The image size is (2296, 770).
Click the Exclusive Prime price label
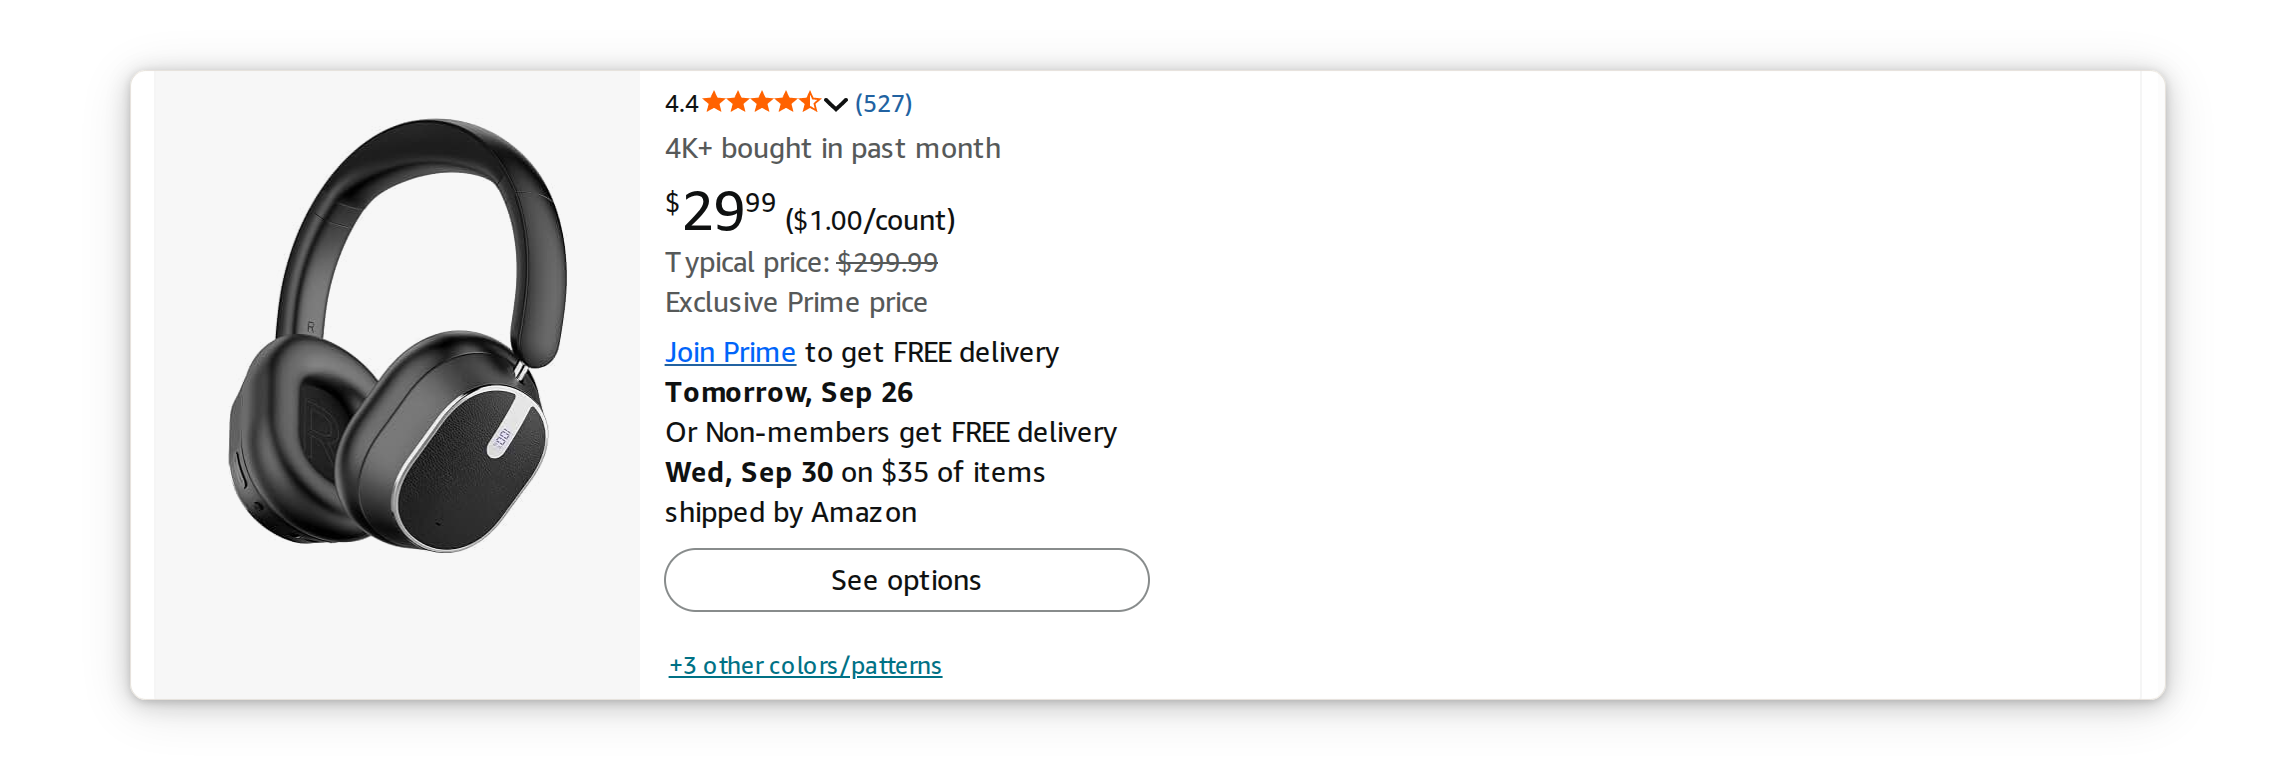coord(796,302)
